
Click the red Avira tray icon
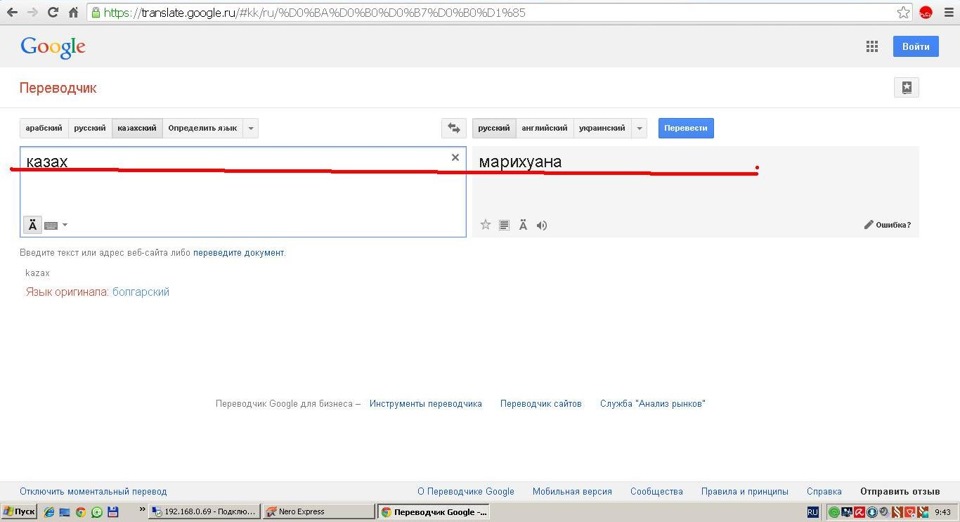point(860,512)
